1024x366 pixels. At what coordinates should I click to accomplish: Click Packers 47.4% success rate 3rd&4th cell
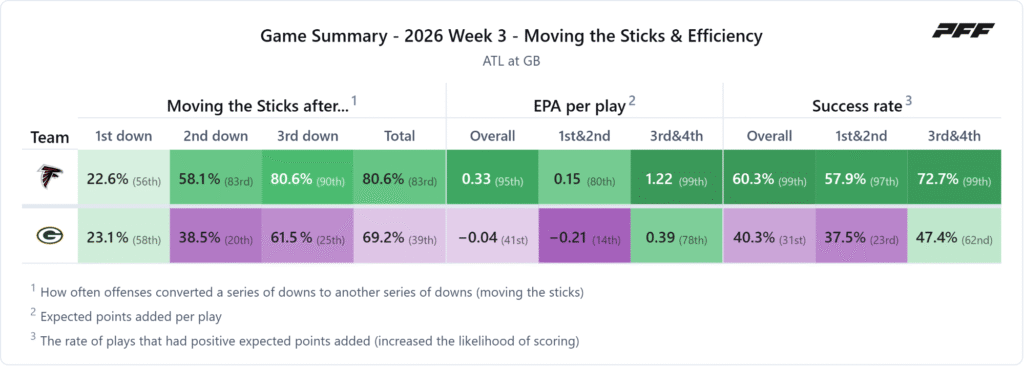954,236
